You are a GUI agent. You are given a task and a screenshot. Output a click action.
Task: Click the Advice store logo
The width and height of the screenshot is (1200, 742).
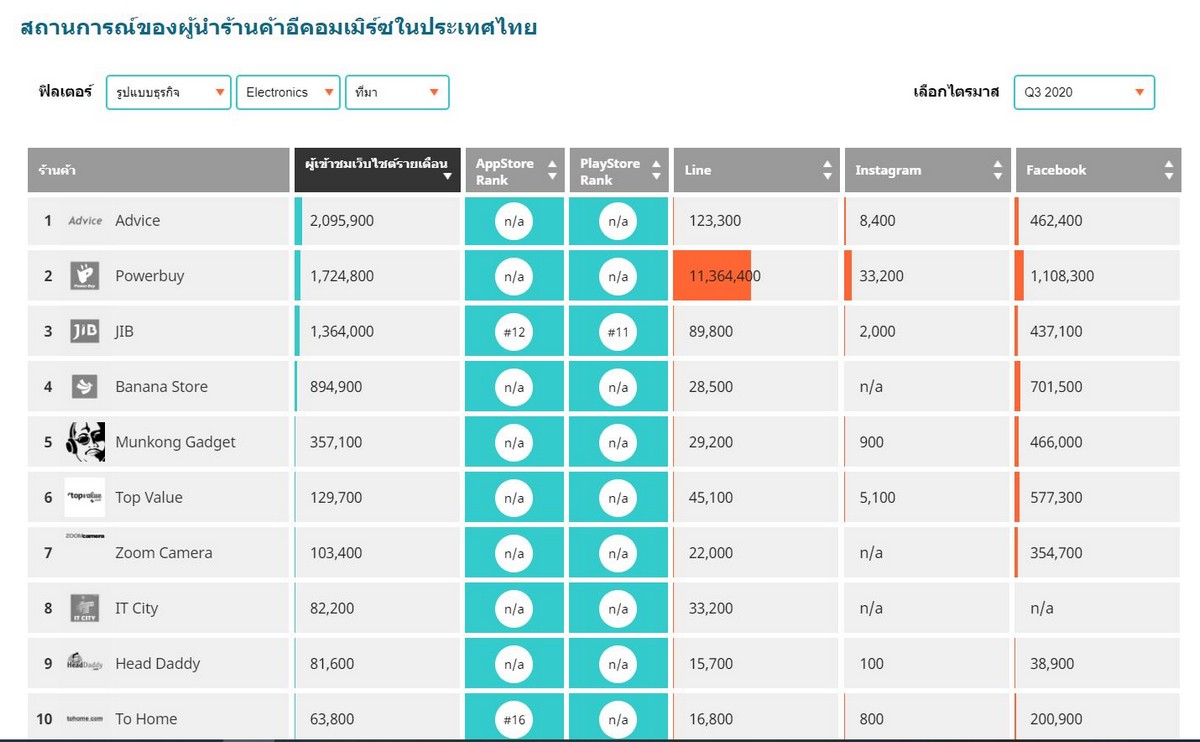coord(85,221)
